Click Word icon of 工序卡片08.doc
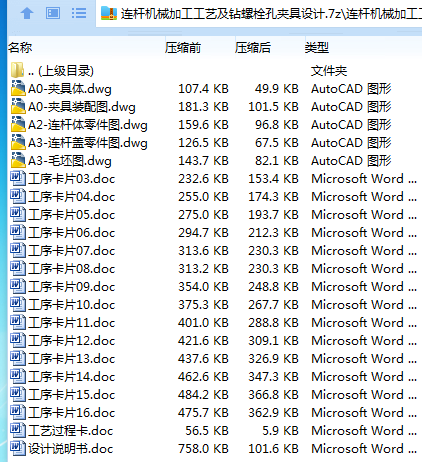 click(18, 268)
